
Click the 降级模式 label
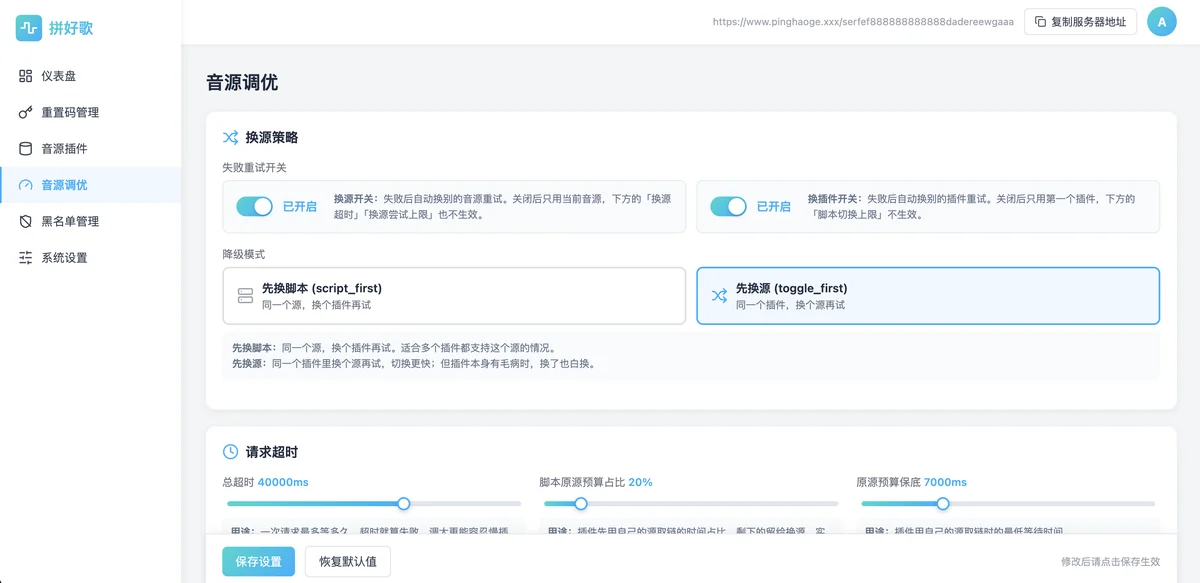(x=243, y=255)
